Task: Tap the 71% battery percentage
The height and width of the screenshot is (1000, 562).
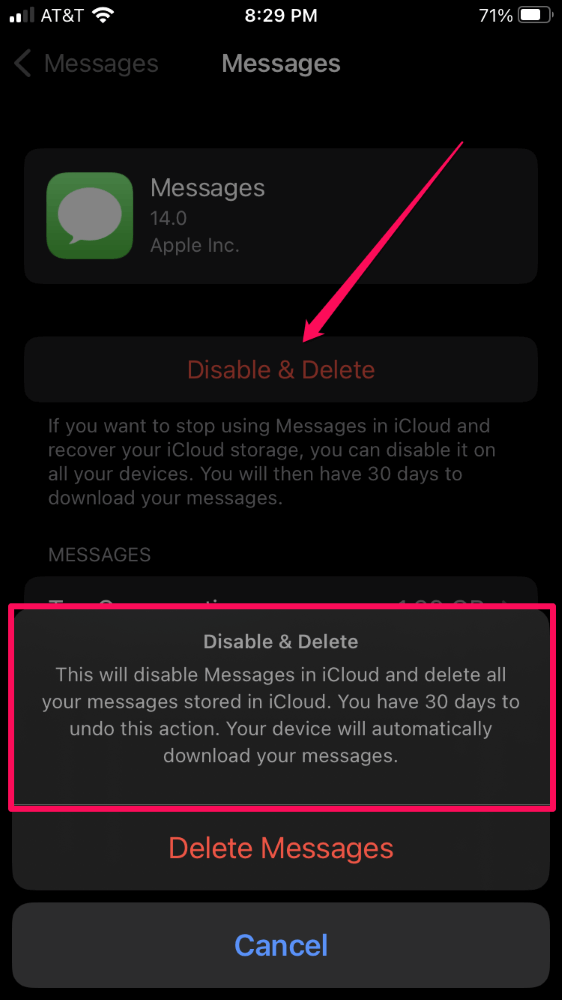Action: click(496, 16)
